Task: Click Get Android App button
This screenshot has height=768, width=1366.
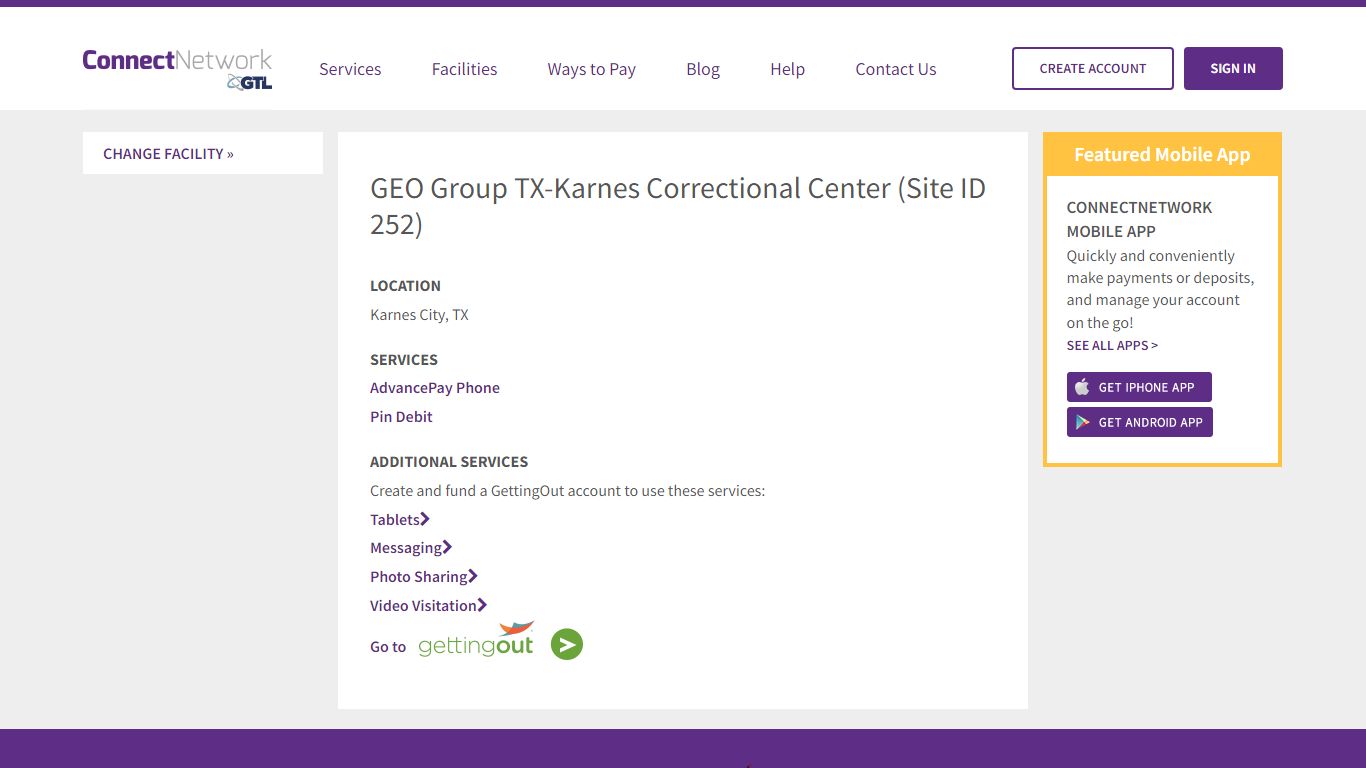Action: point(1140,422)
